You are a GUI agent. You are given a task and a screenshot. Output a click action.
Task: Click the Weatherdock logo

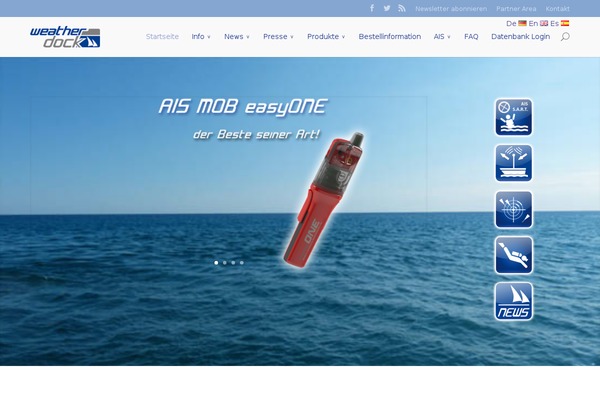pos(65,37)
